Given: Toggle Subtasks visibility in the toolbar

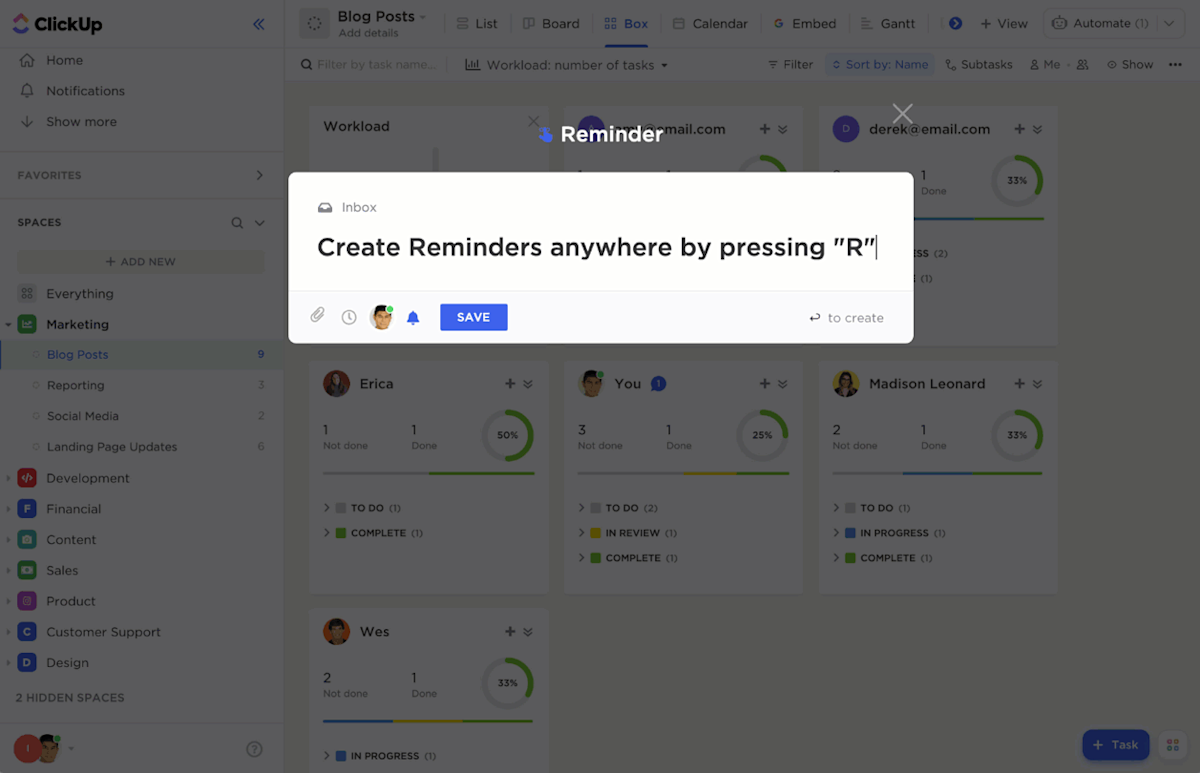Looking at the screenshot, I should 979,63.
